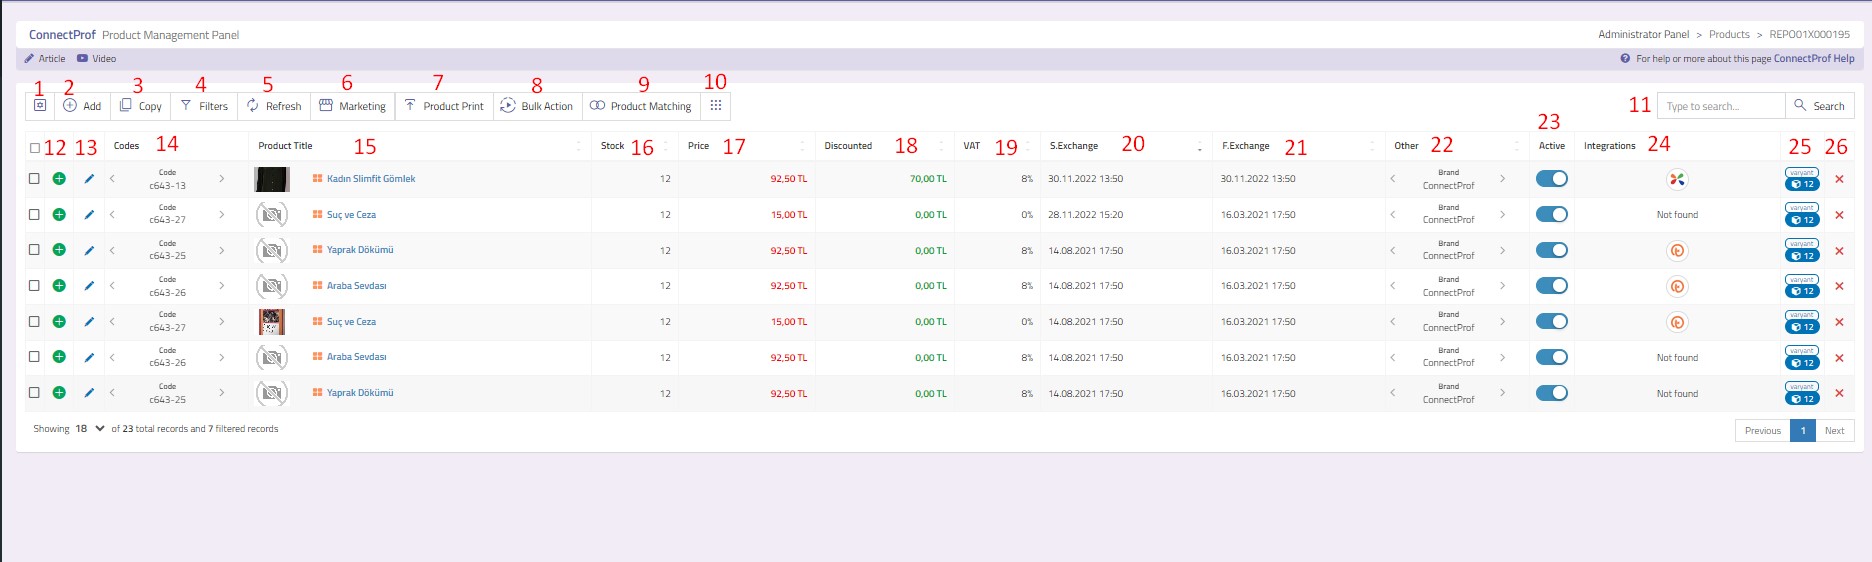Click the integration icon in Kadın Slimfit Gömlek row
1872x562 pixels.
[1677, 180]
